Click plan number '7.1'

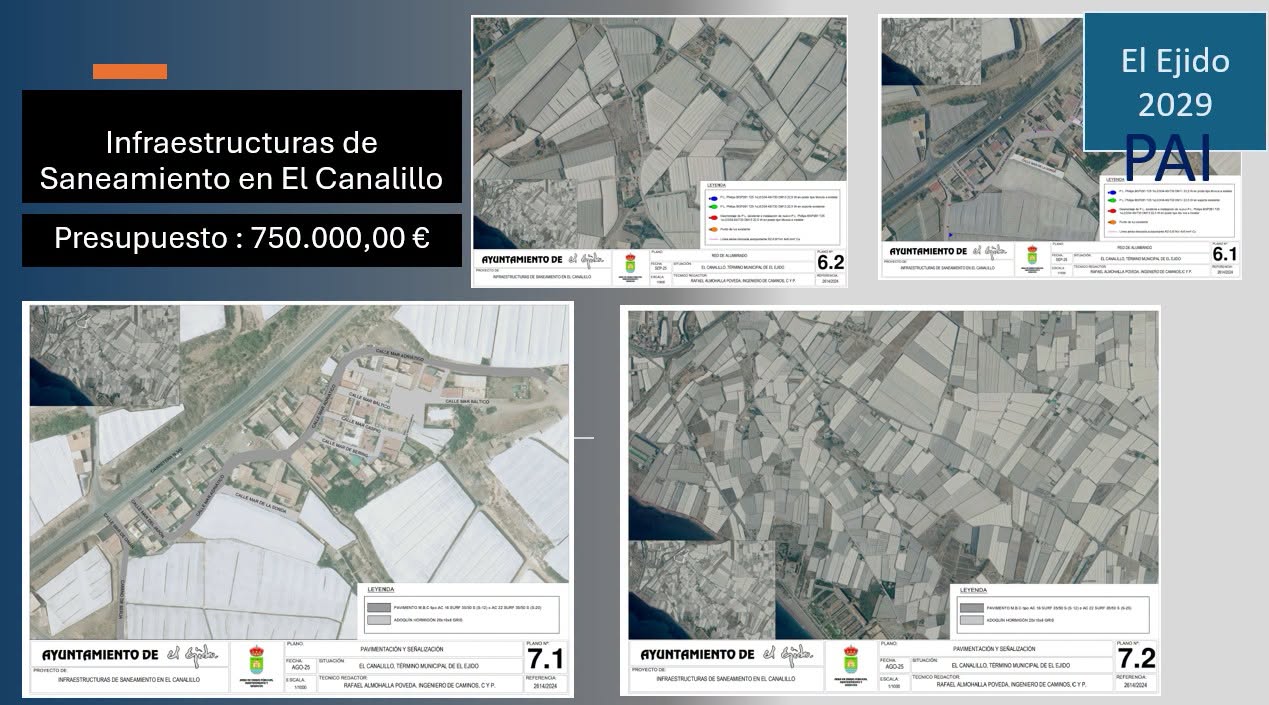[545, 661]
